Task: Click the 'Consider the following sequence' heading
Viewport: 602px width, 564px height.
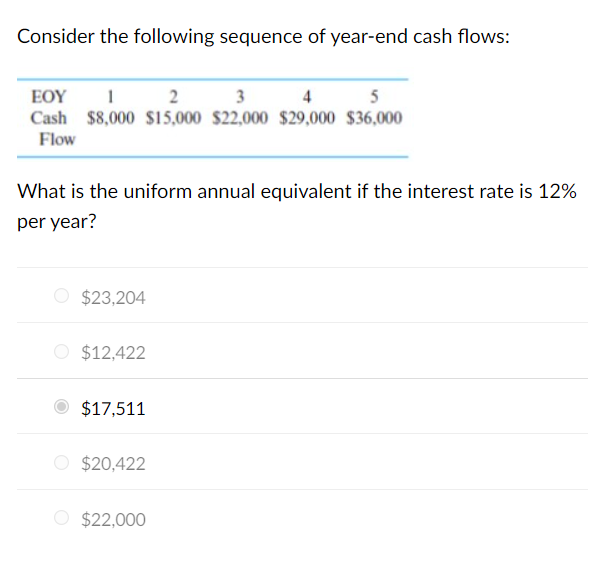Action: (x=263, y=37)
